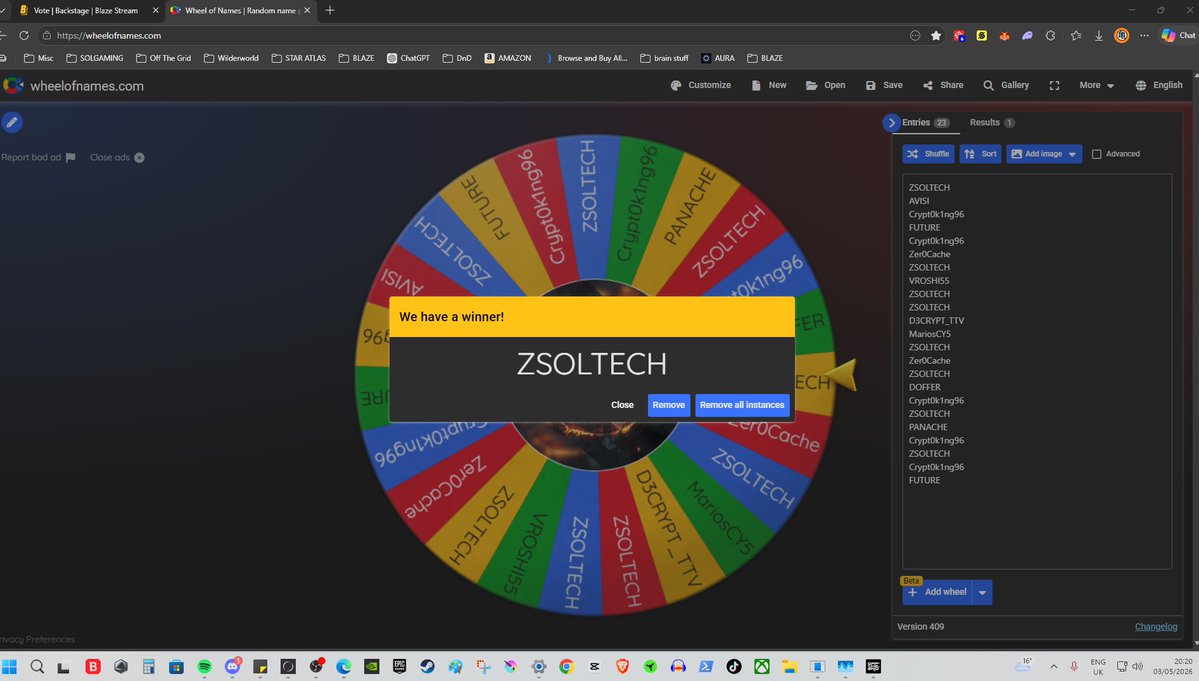1199x681 pixels.
Task: Click Remove all instances button
Action: coord(742,405)
